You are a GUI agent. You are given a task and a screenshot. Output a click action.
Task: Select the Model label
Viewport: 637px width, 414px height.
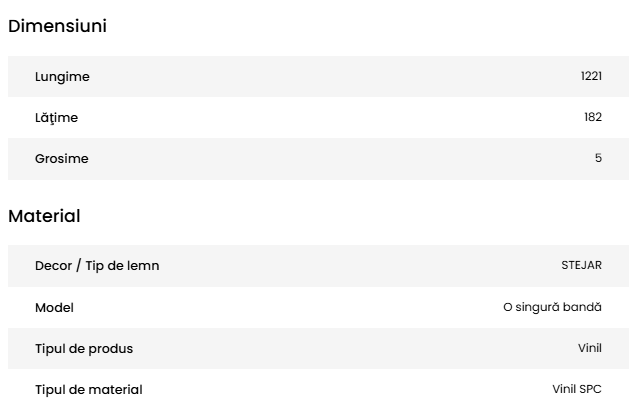(x=54, y=308)
